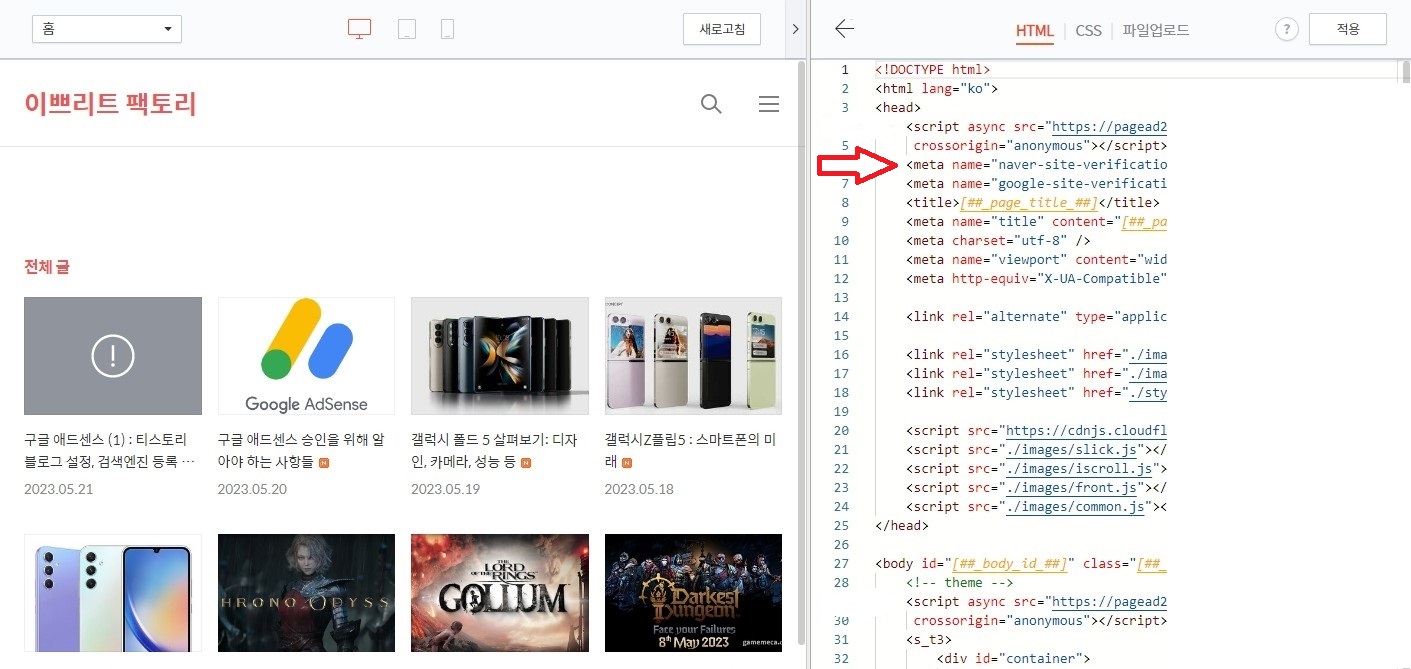Click the 전체 글 heading link
Viewport: 1411px width, 669px height.
click(47, 267)
